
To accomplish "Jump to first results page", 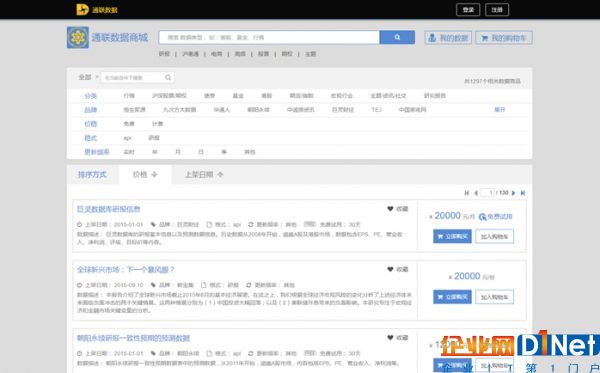I will tap(466, 193).
